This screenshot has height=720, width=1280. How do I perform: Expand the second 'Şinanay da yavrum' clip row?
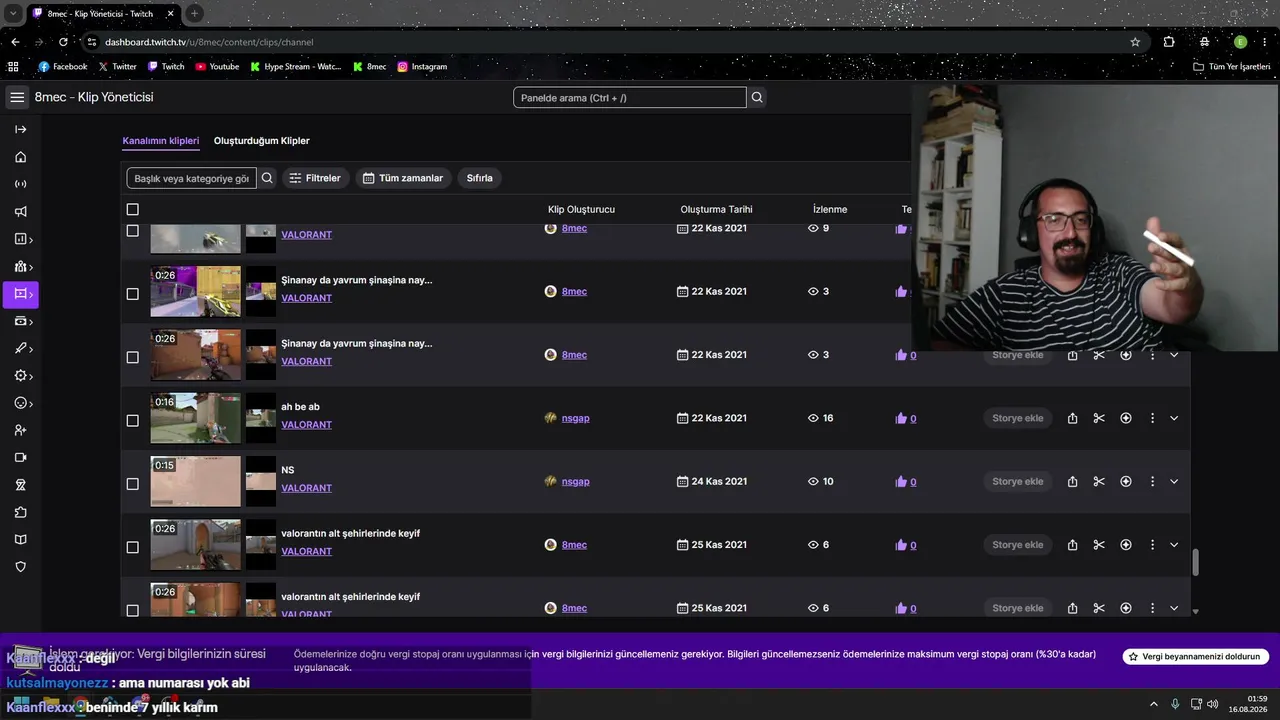click(x=1174, y=355)
